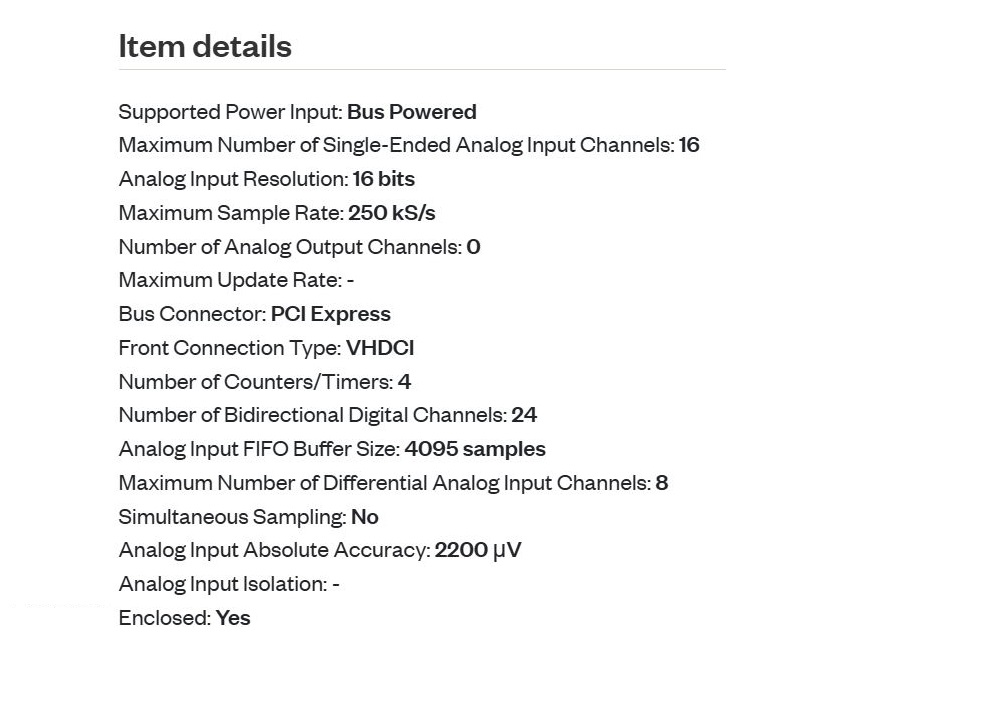Click the Item details heading
Viewport: 1001px width, 710px height.
pyautogui.click(x=205, y=46)
